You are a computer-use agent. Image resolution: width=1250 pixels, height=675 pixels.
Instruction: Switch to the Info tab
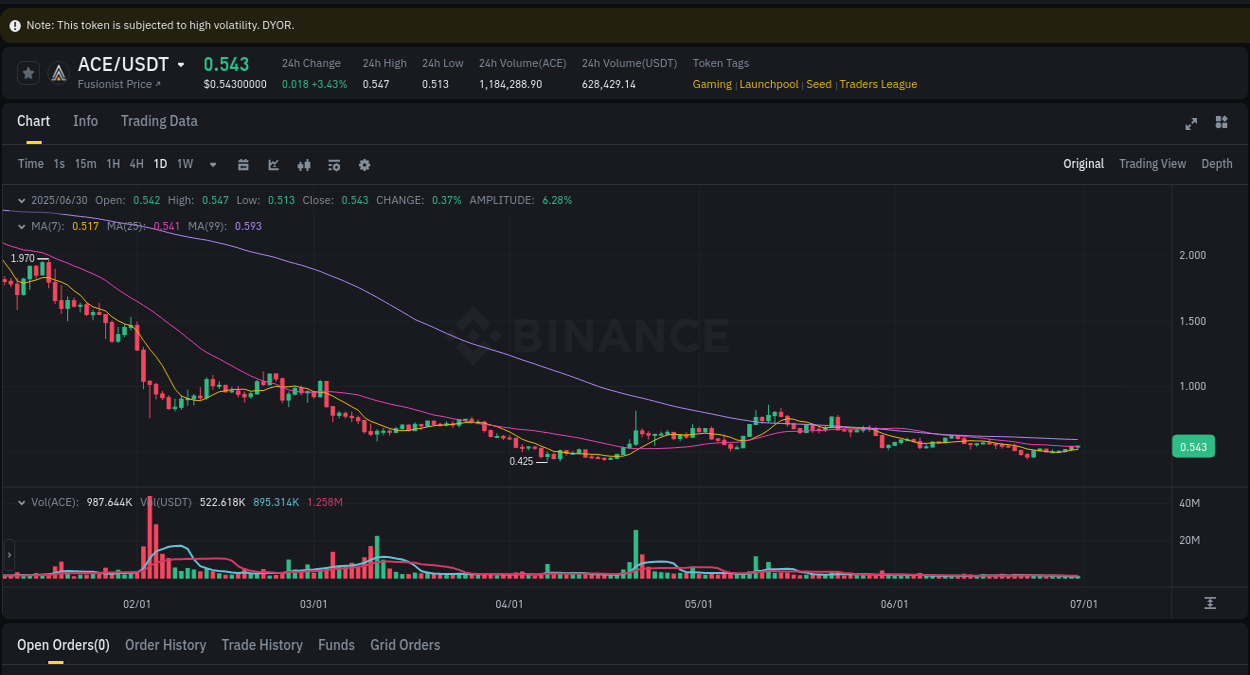tap(85, 120)
